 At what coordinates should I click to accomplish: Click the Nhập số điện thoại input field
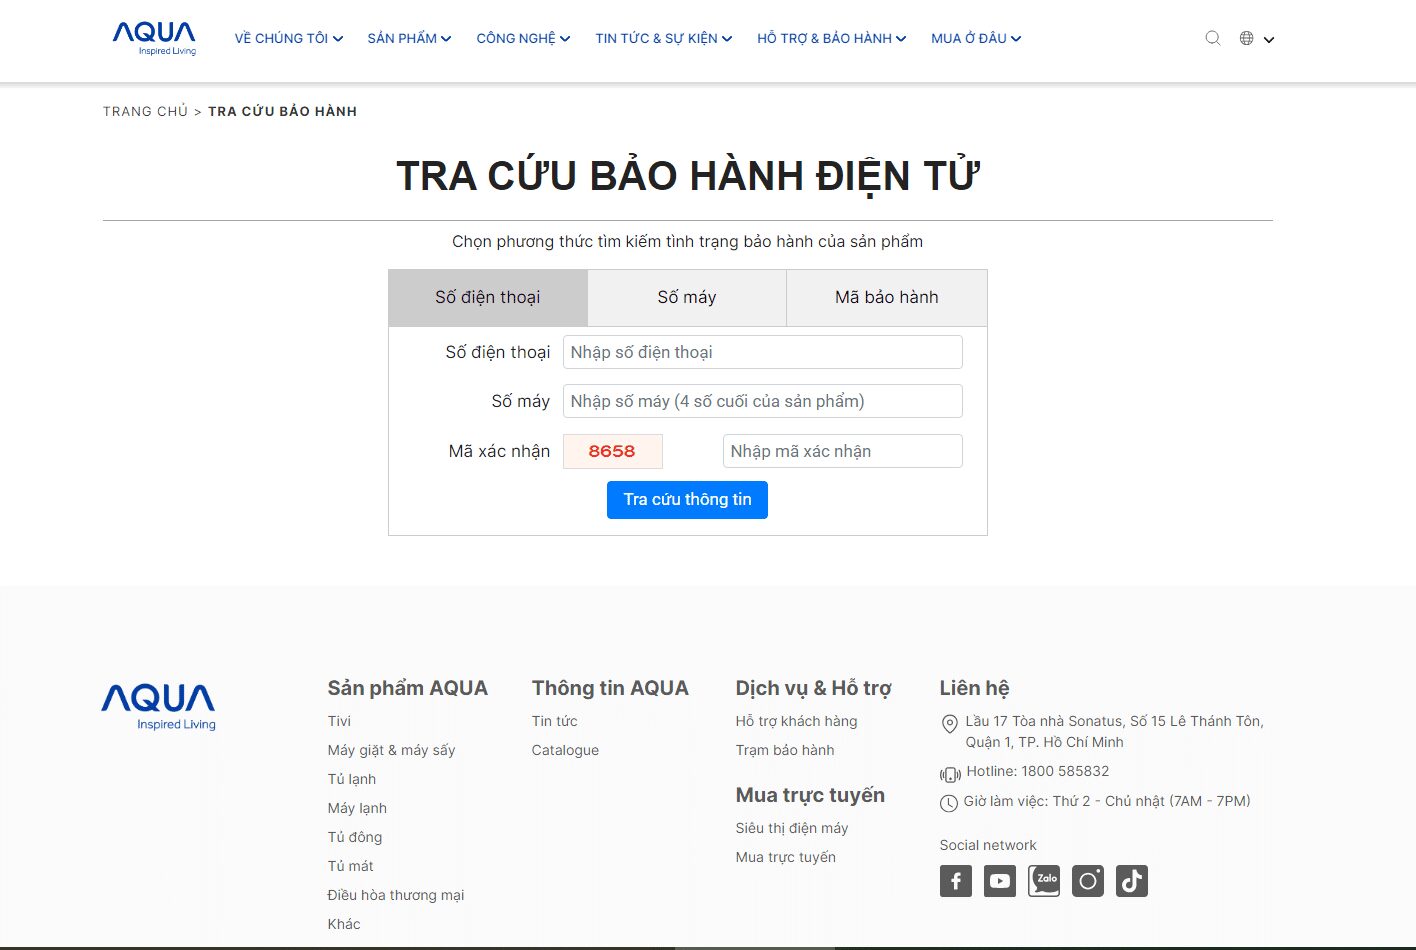pos(762,352)
